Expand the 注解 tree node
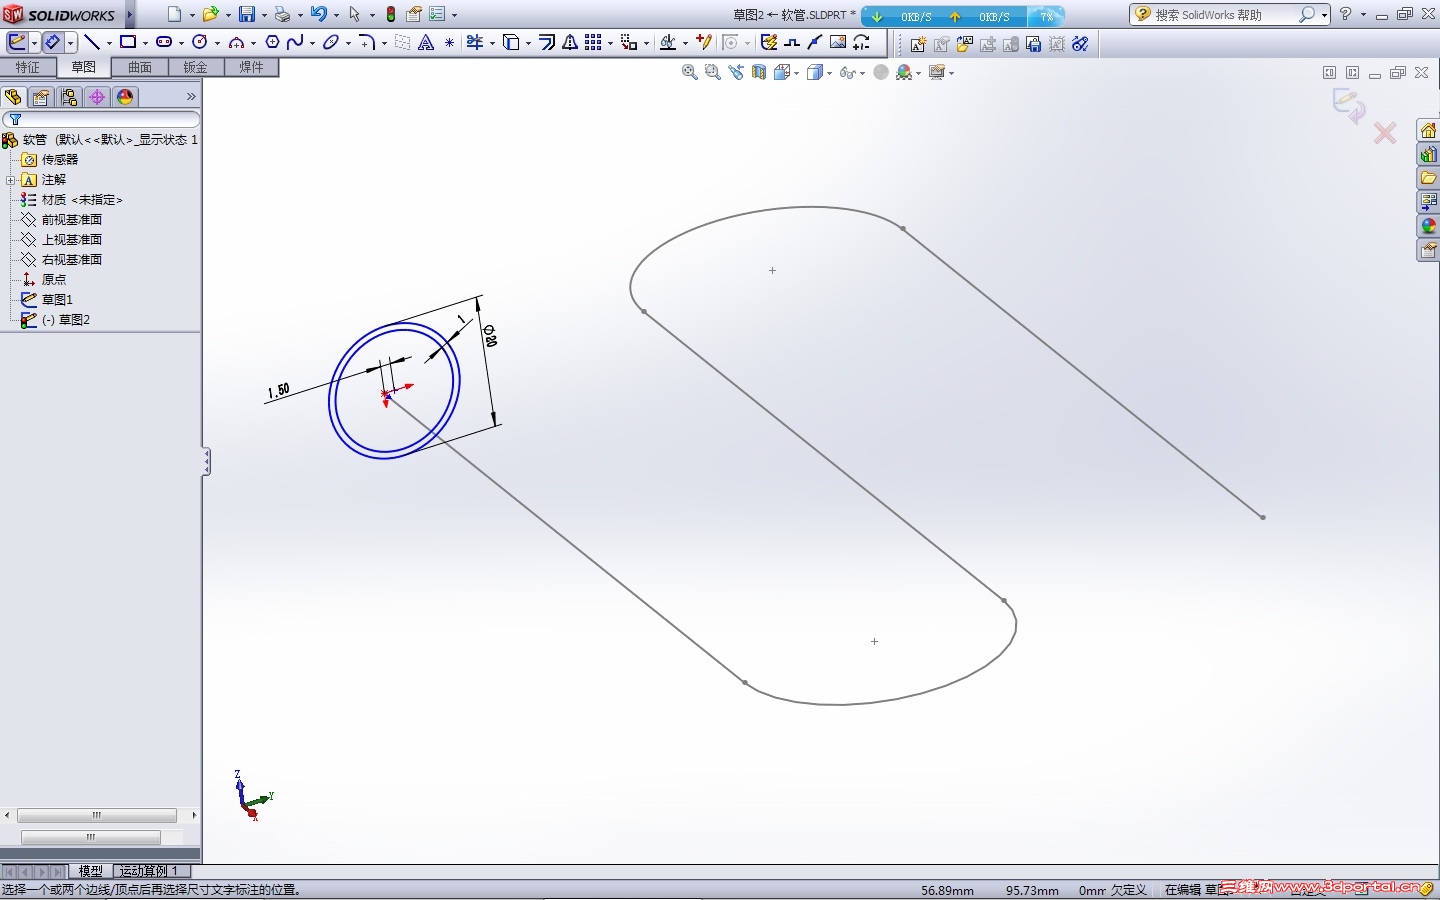Viewport: 1440px width, 900px height. [10, 180]
